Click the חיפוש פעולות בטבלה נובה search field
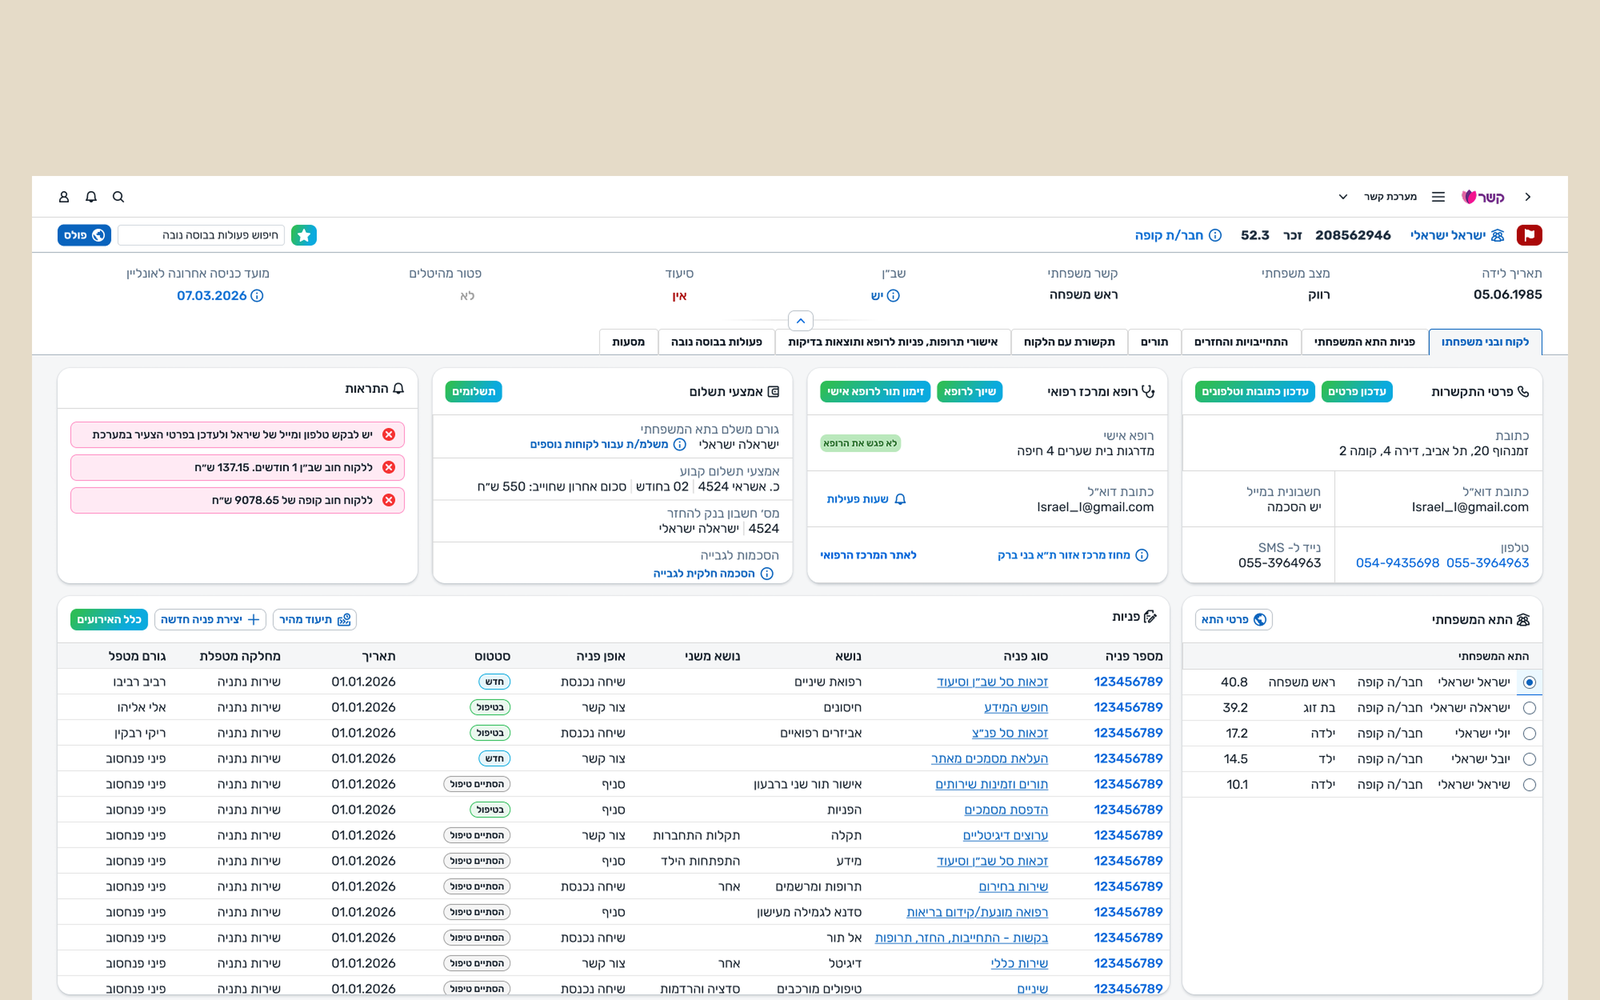Viewport: 1600px width, 1000px height. pos(201,235)
